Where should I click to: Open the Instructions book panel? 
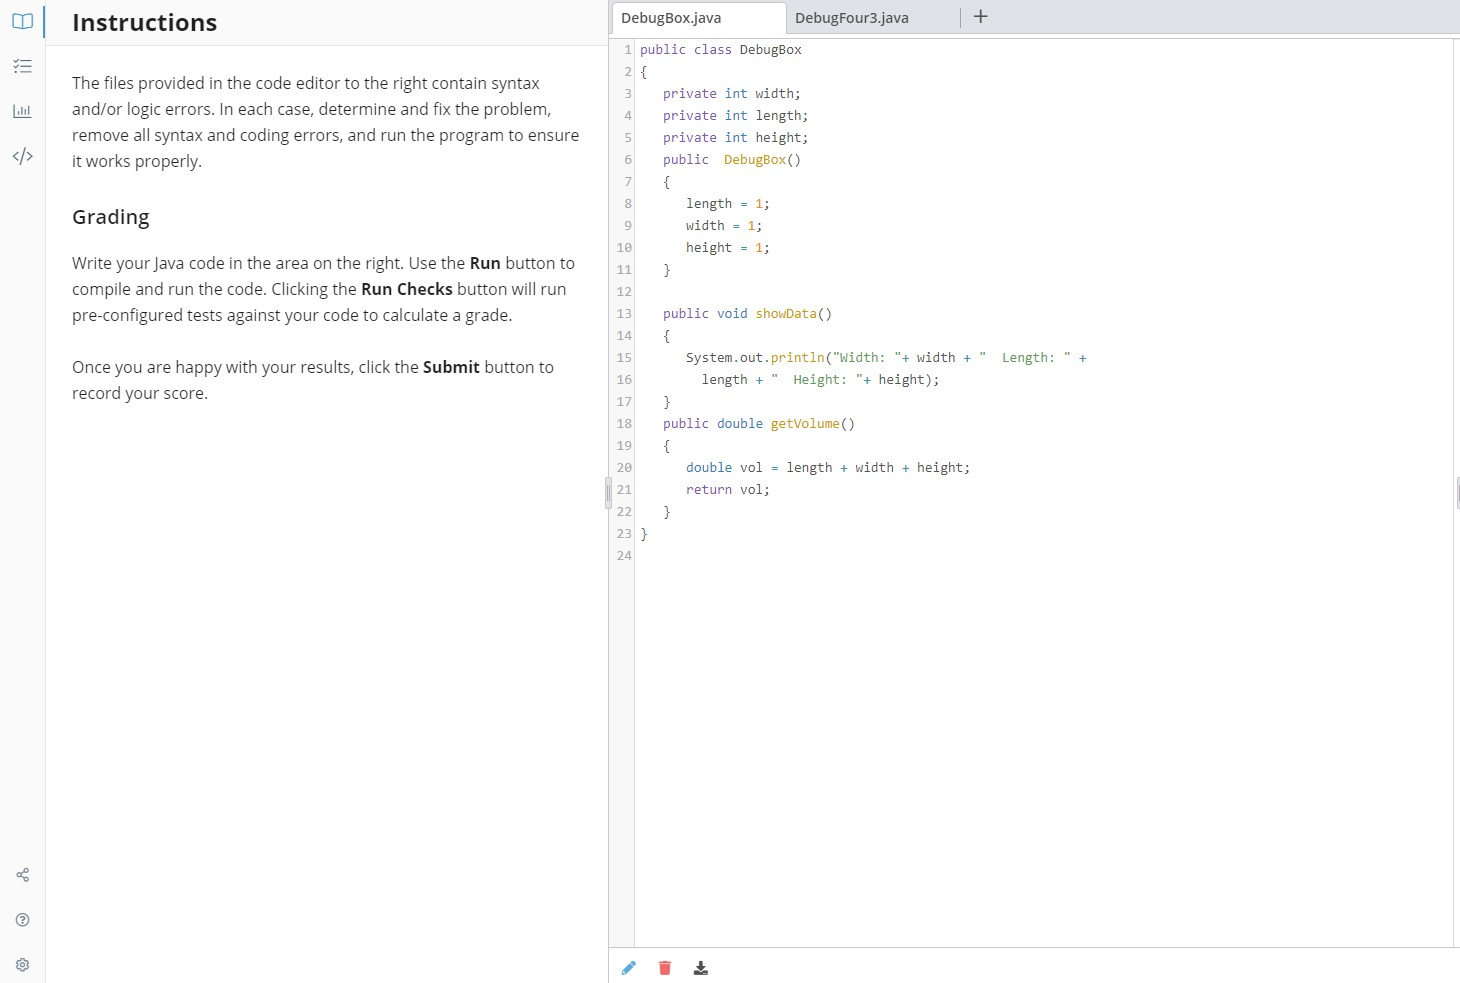tap(22, 21)
